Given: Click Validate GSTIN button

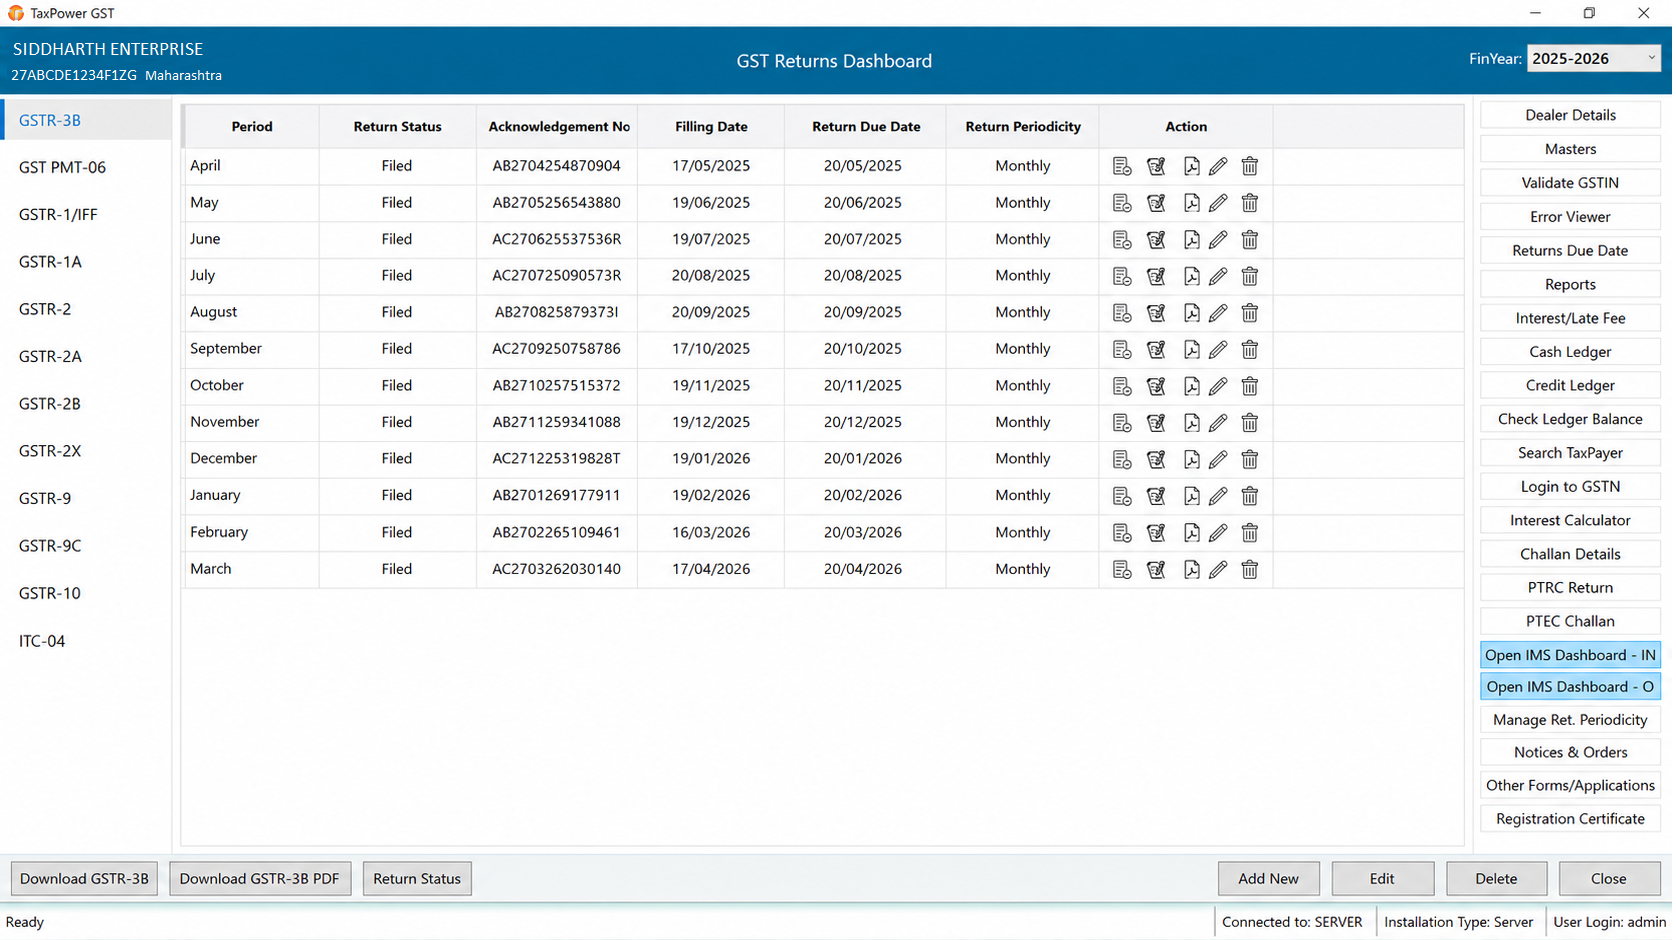Looking at the screenshot, I should click(x=1570, y=183).
